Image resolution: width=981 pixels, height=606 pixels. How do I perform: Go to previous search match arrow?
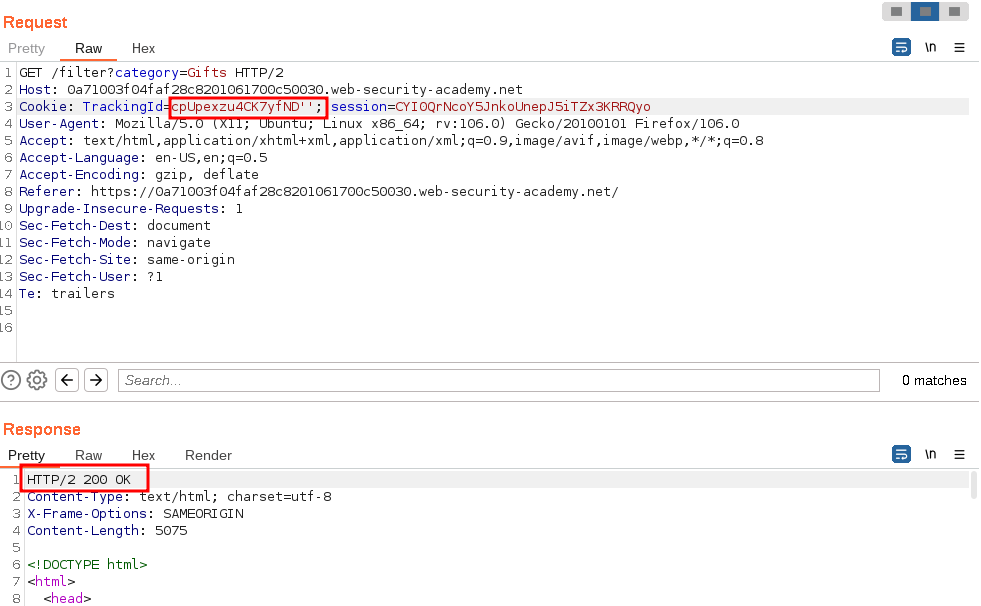pos(67,380)
